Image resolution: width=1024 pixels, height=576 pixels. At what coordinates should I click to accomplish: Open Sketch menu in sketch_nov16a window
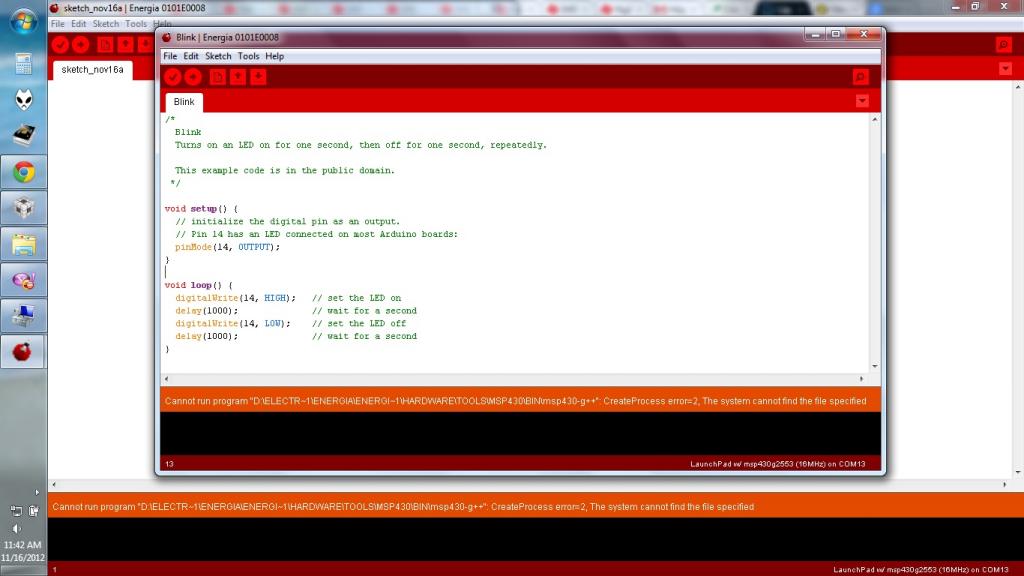click(106, 24)
